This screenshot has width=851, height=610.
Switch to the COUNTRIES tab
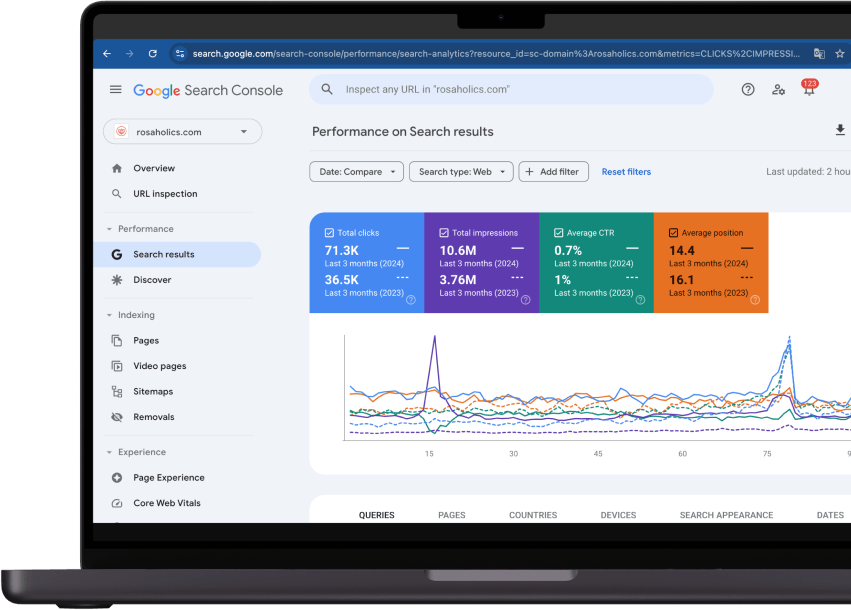point(533,515)
